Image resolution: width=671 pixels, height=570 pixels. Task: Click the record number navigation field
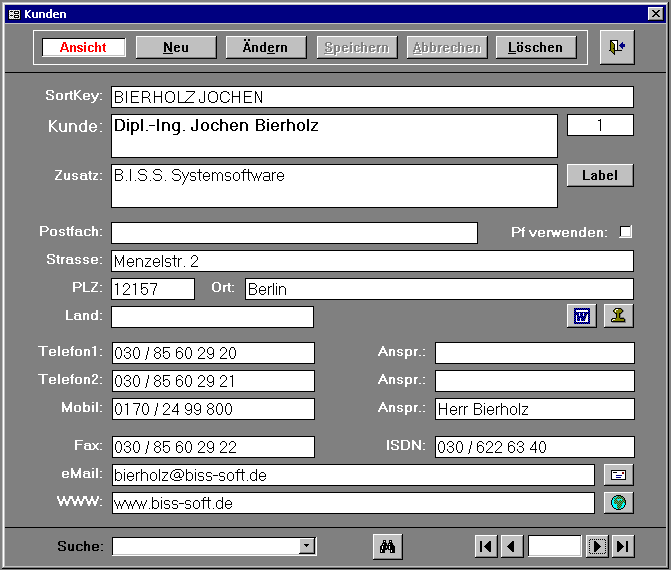click(554, 546)
